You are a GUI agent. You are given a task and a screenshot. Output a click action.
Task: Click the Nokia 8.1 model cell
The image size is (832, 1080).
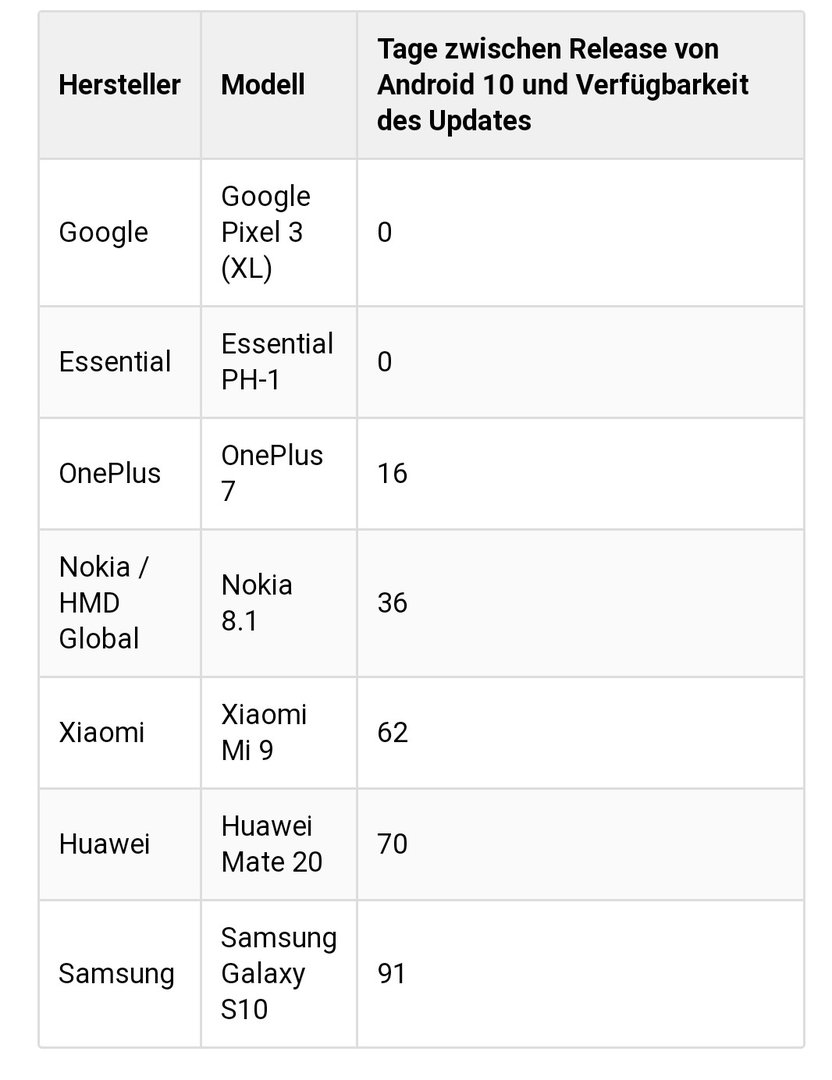[x=279, y=603]
